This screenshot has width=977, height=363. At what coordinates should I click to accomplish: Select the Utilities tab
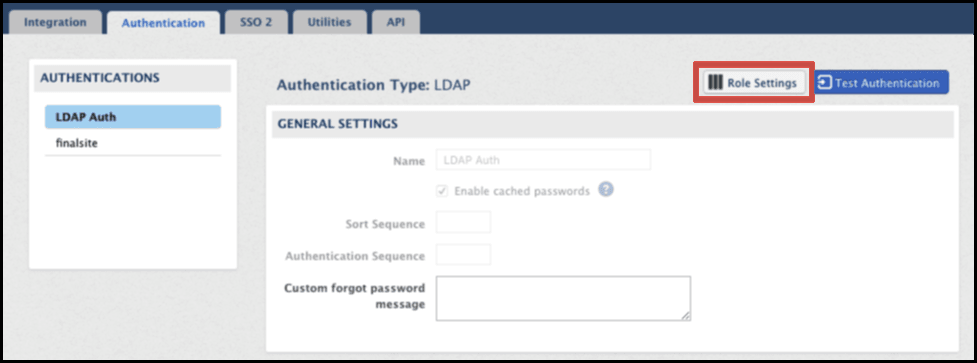pyautogui.click(x=329, y=22)
